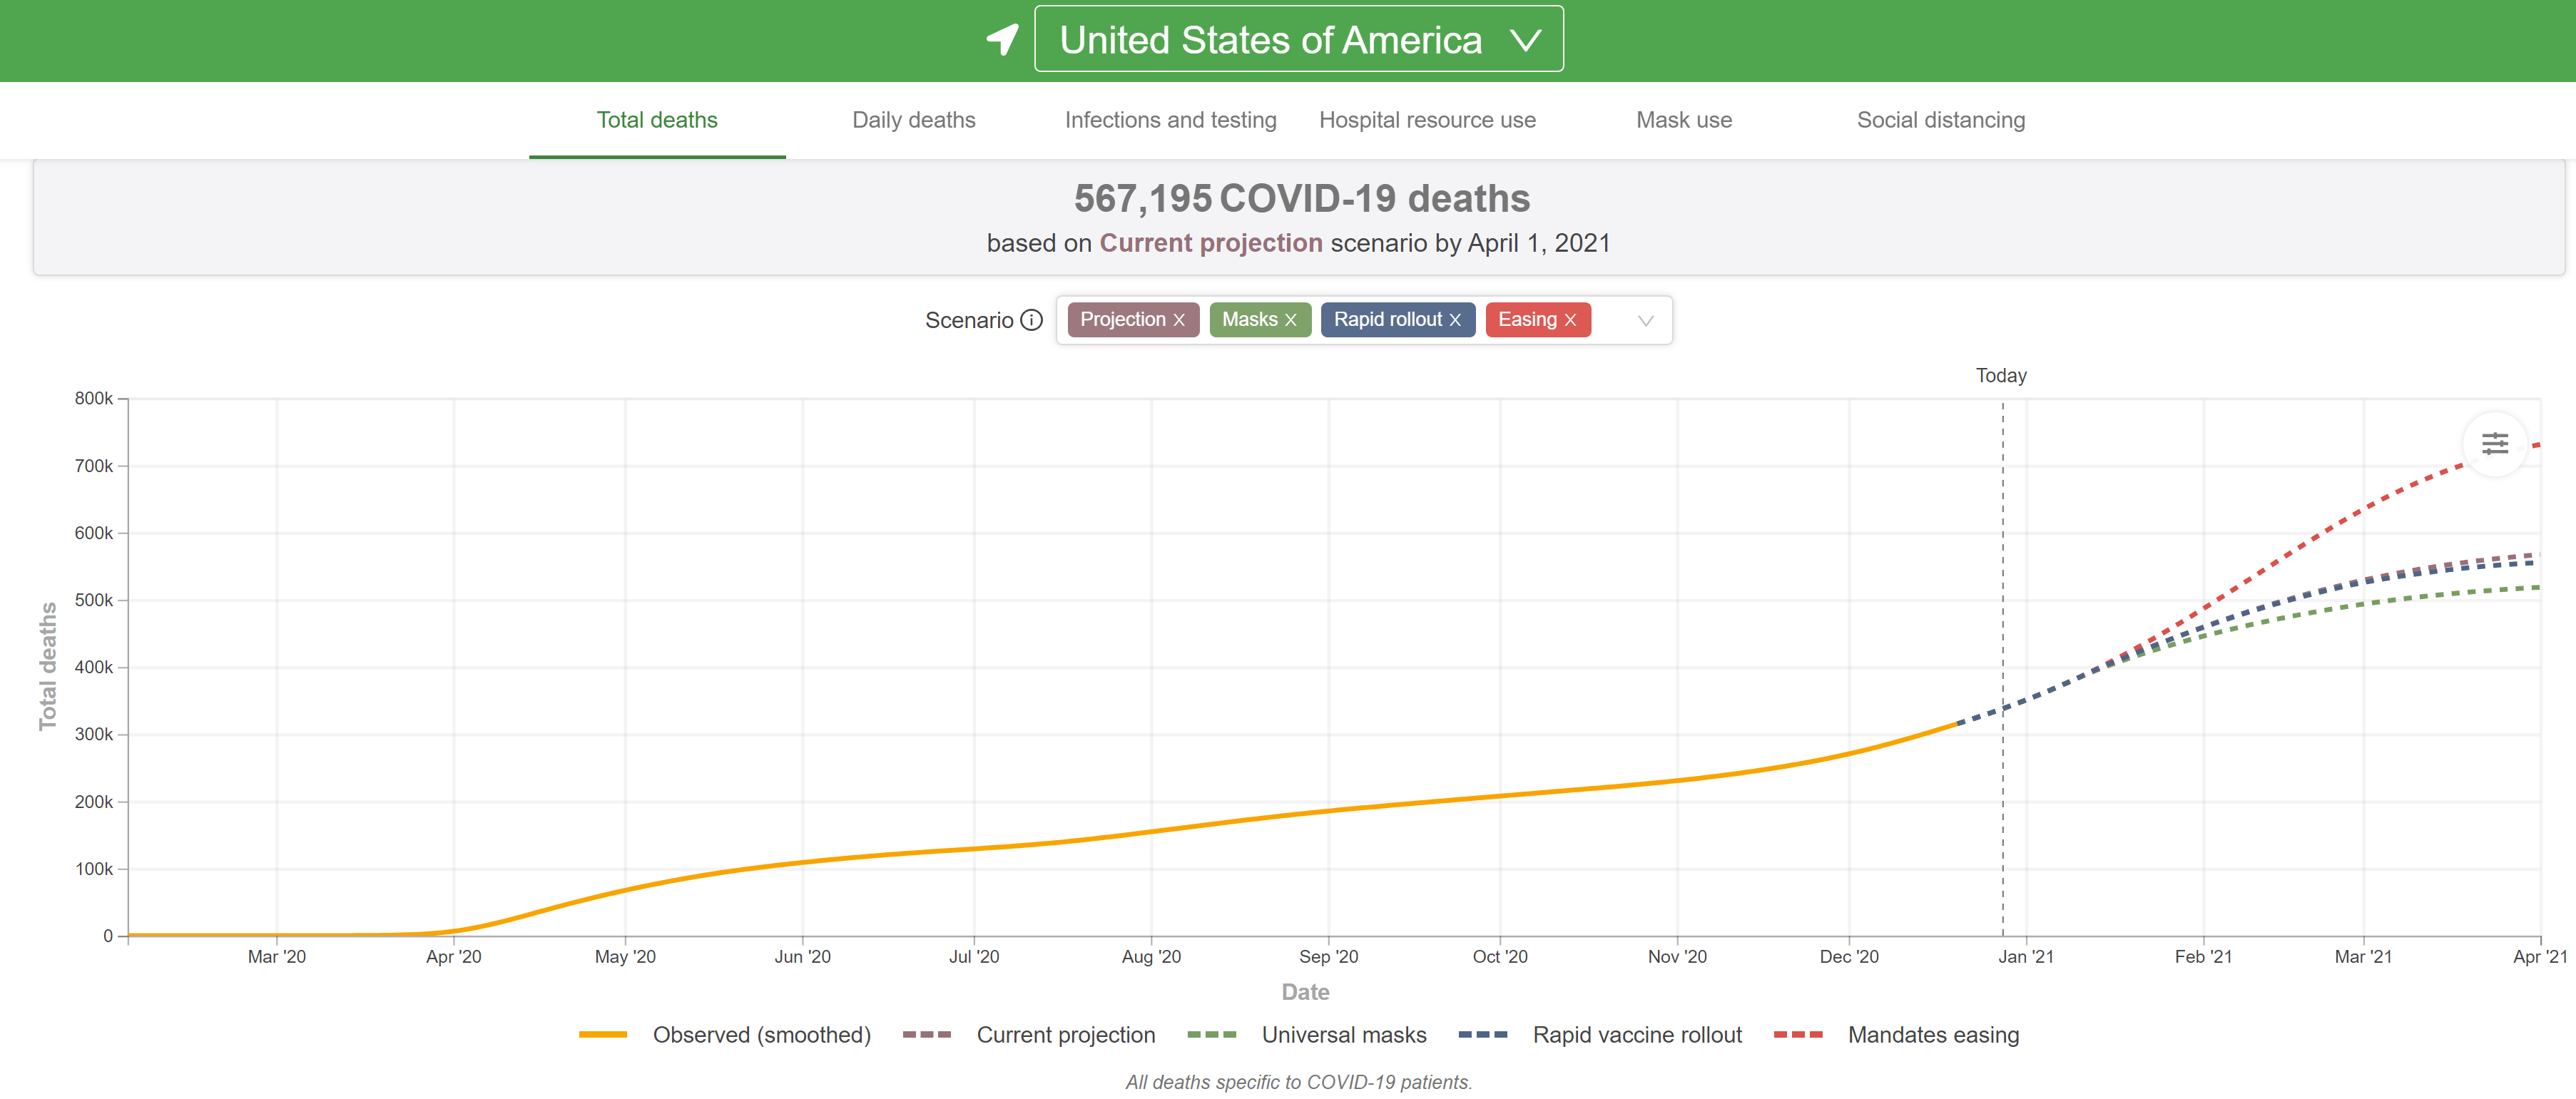The image size is (2576, 1099).
Task: Click the red Mandates easing legend swatch
Action: [x=1797, y=1035]
